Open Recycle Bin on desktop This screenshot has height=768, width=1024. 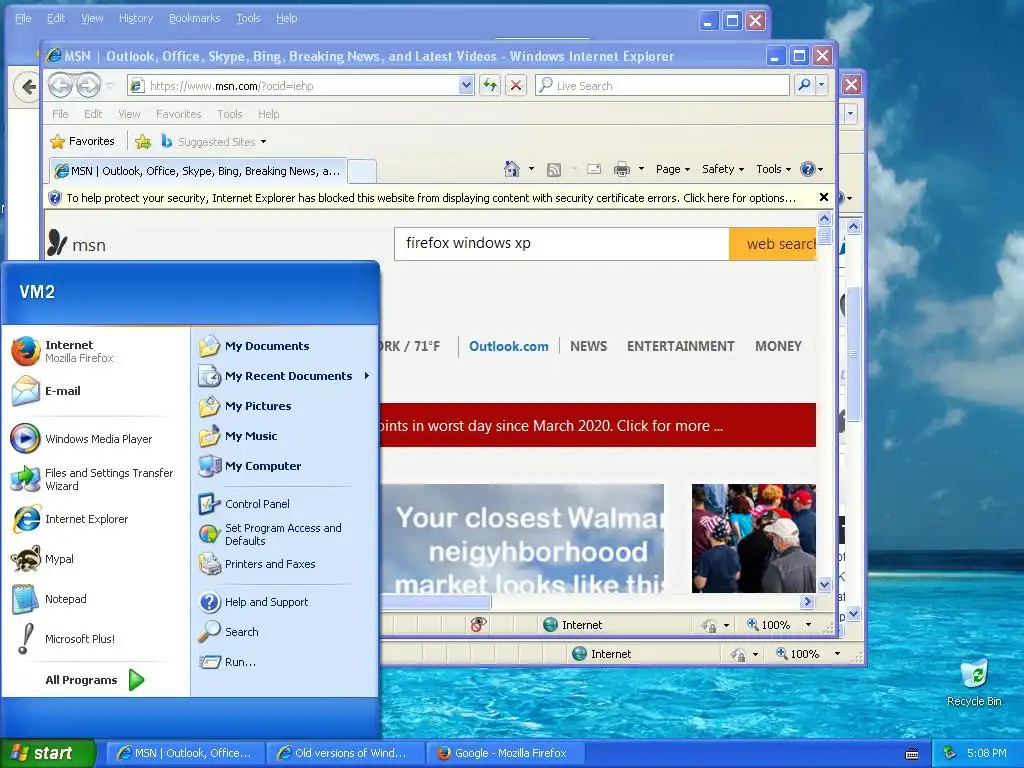click(974, 682)
